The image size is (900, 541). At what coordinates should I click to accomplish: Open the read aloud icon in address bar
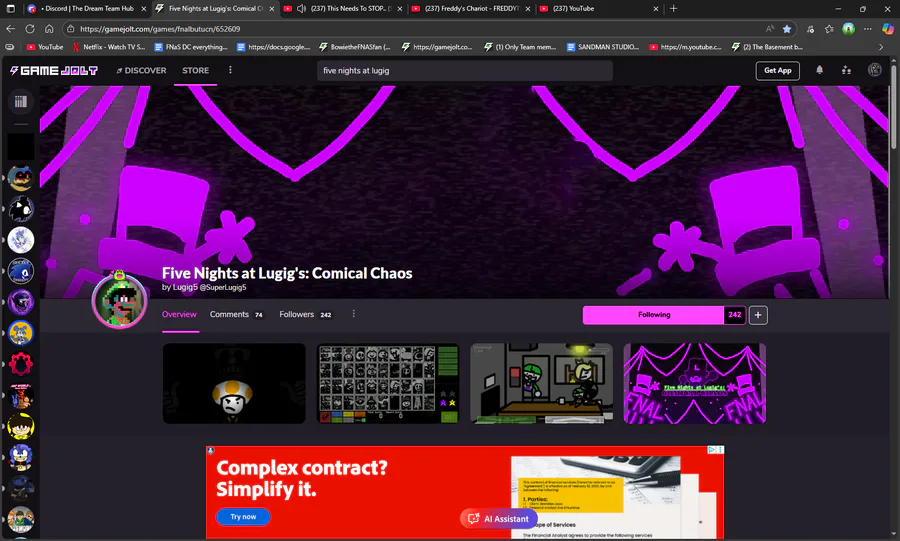770,29
